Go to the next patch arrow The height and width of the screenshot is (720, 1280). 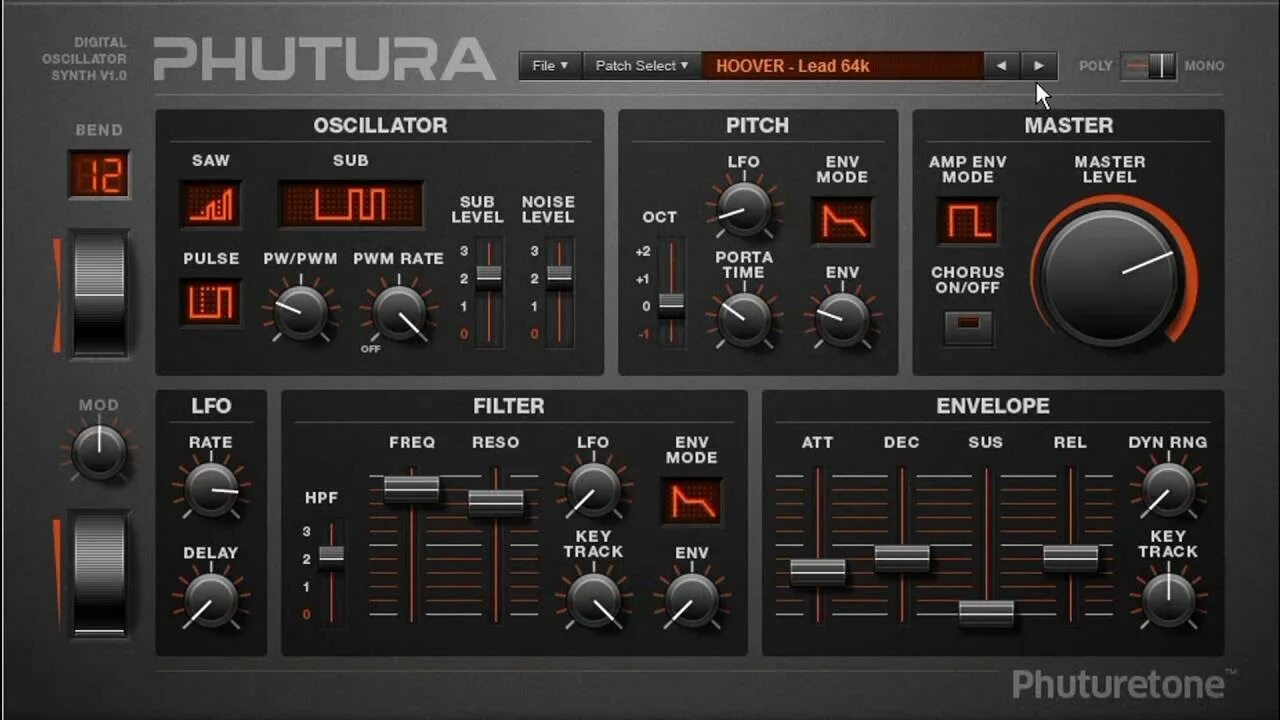[x=1039, y=66]
